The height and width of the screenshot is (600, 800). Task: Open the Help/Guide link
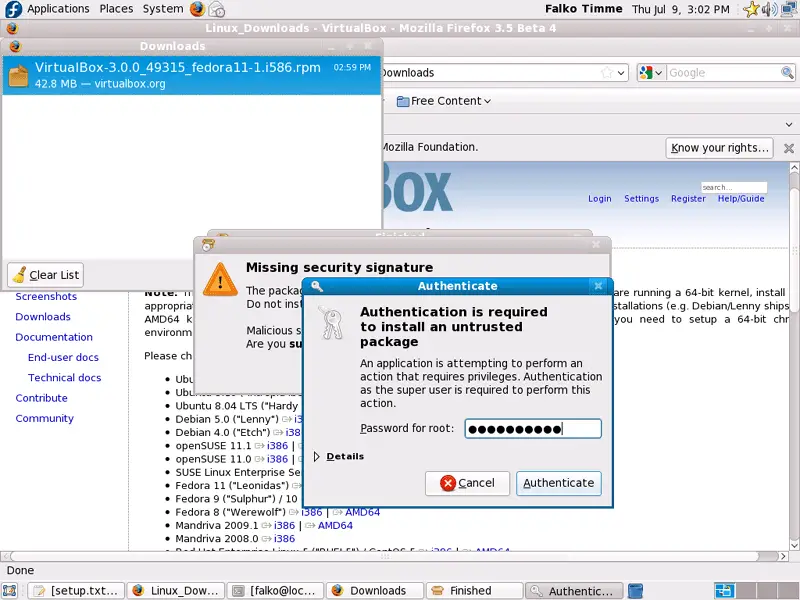pyautogui.click(x=741, y=198)
